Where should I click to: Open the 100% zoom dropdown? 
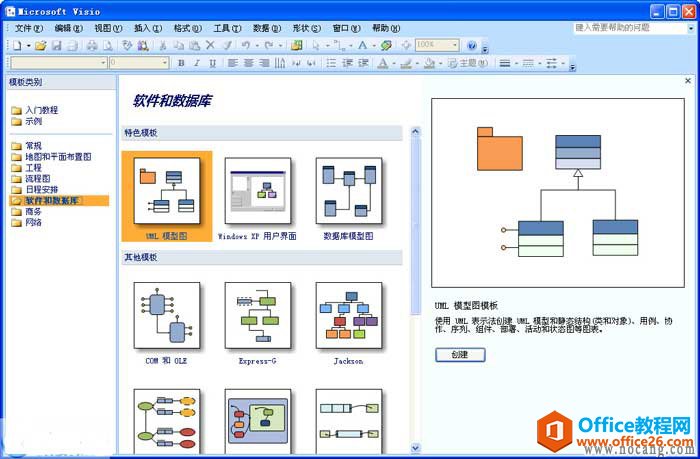(454, 45)
